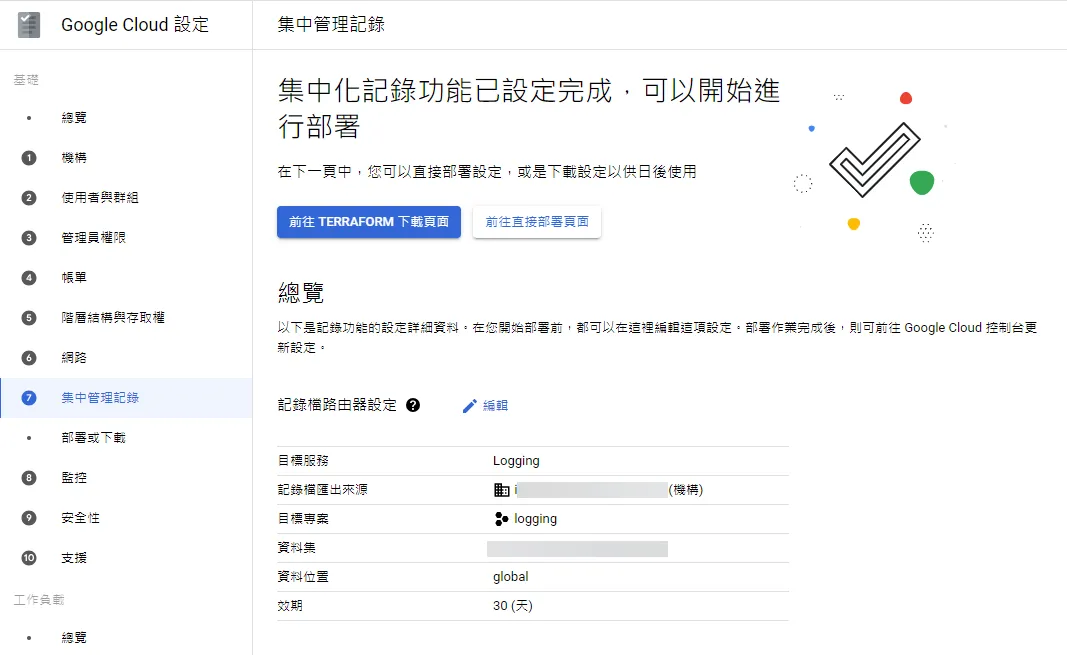
Task: Click the 'logging' project name text
Action: 536,519
